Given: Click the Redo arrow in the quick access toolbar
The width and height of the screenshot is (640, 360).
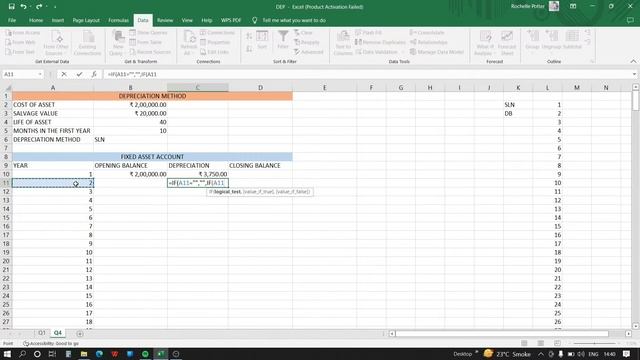Looking at the screenshot, I should pos(39,7).
